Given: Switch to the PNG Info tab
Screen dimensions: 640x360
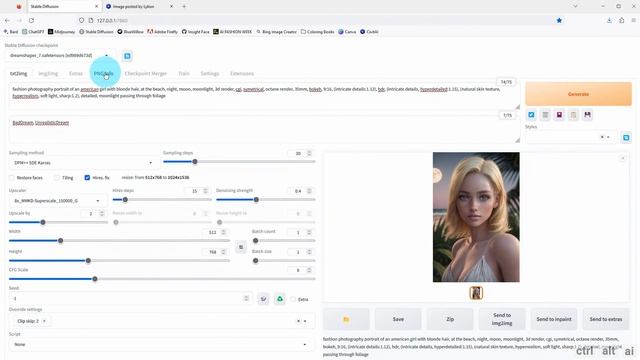Looking at the screenshot, I should (104, 73).
